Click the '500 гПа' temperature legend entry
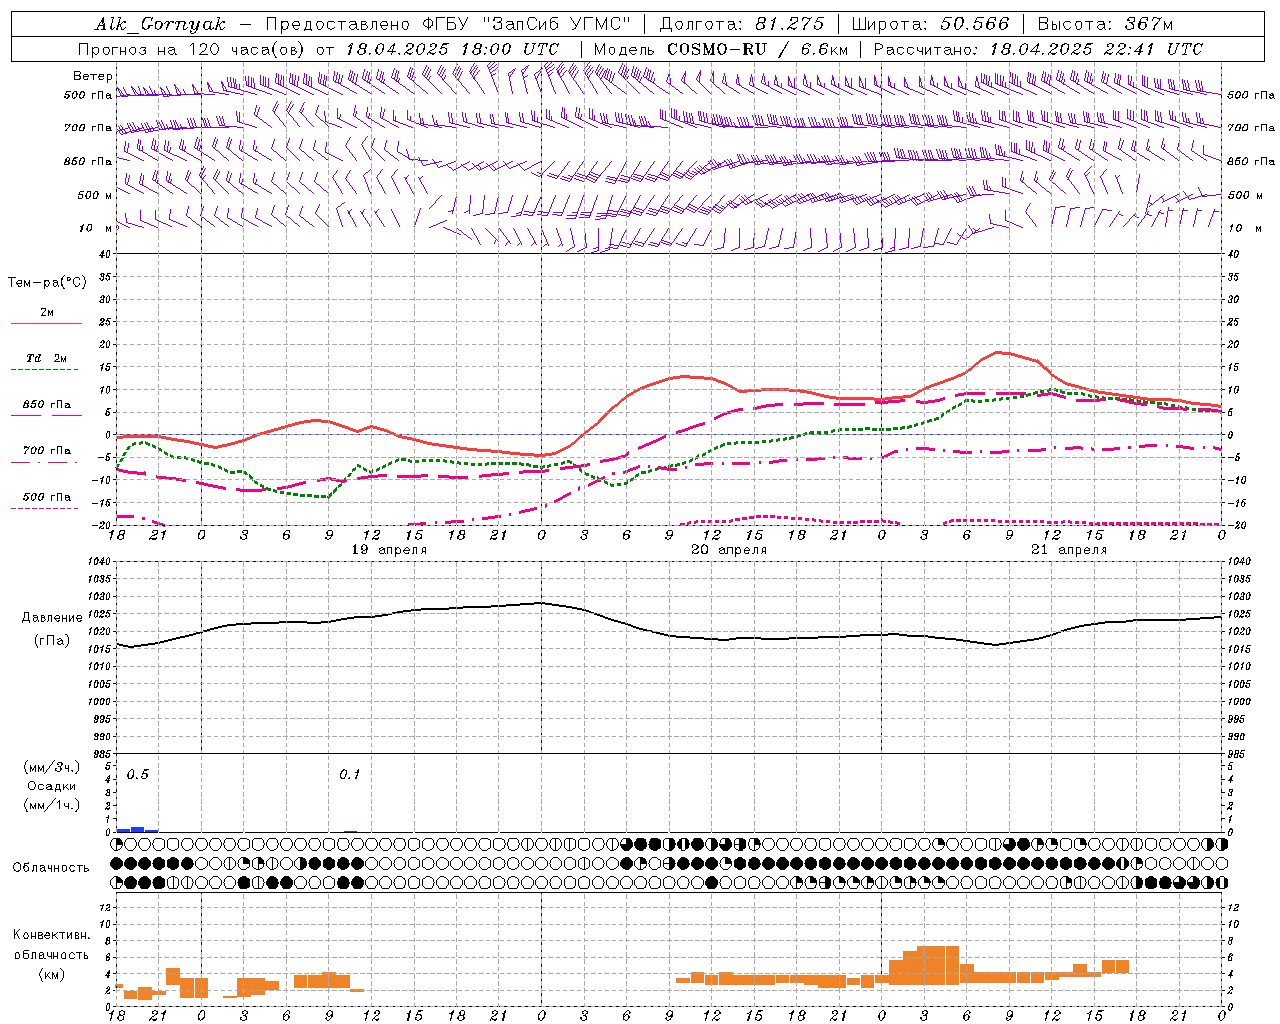Screen dimensions: 1280x1024 47,497
